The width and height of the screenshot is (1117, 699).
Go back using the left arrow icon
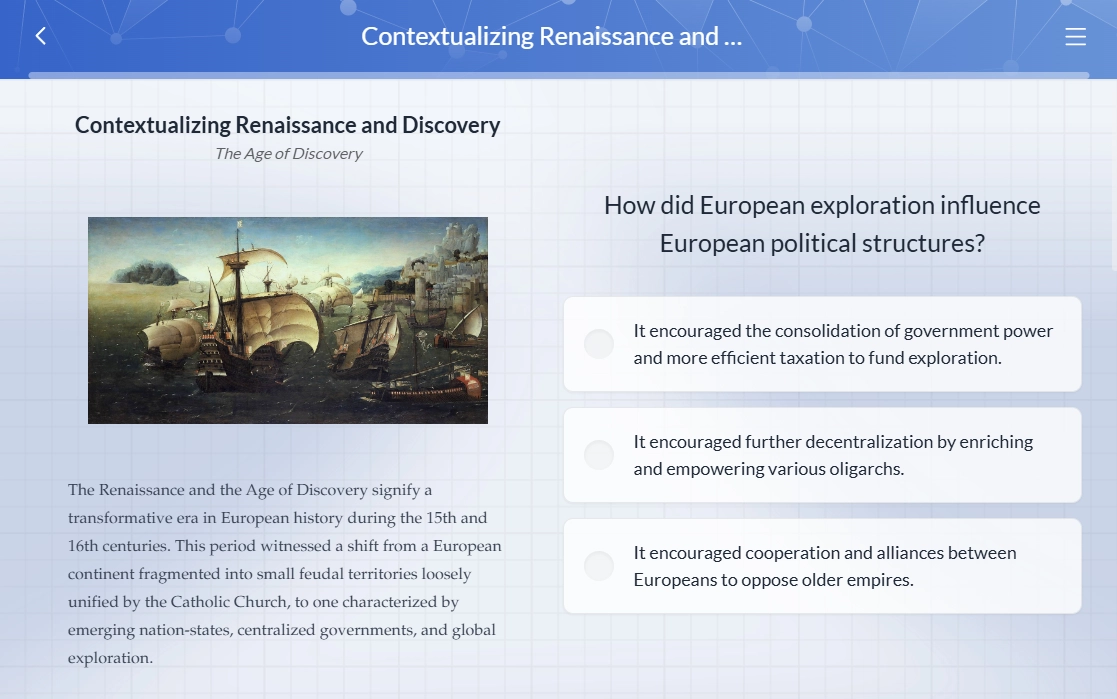pos(41,36)
